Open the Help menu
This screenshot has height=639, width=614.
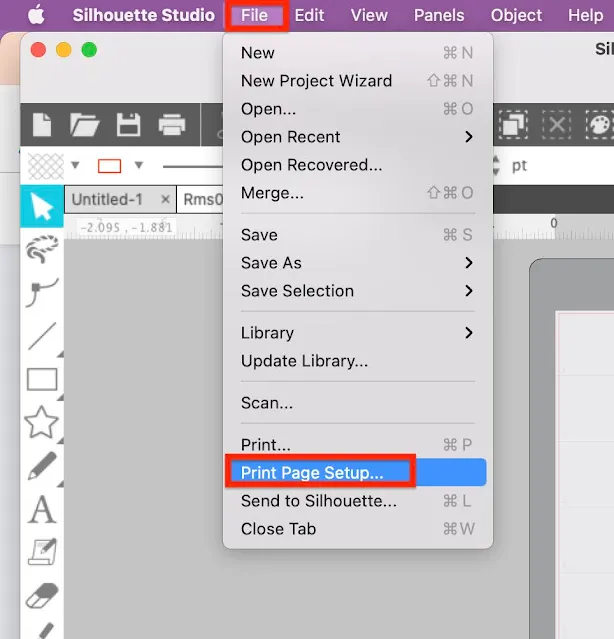(x=585, y=15)
